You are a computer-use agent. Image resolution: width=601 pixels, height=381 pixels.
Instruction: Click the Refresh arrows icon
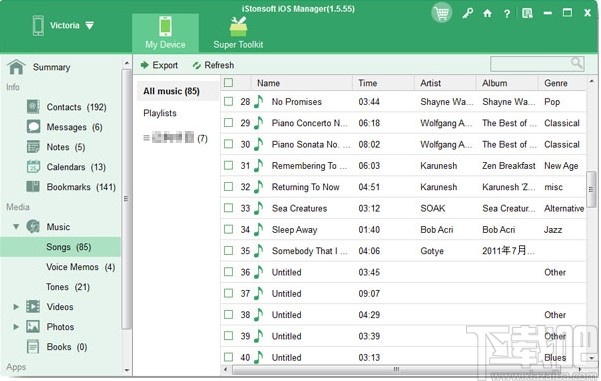tap(197, 66)
